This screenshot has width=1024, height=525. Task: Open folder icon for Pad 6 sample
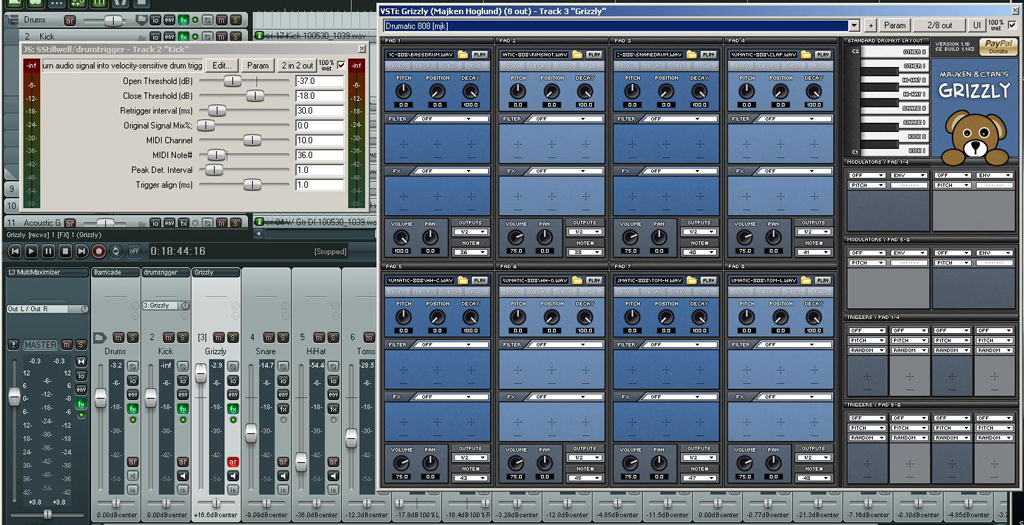click(577, 280)
